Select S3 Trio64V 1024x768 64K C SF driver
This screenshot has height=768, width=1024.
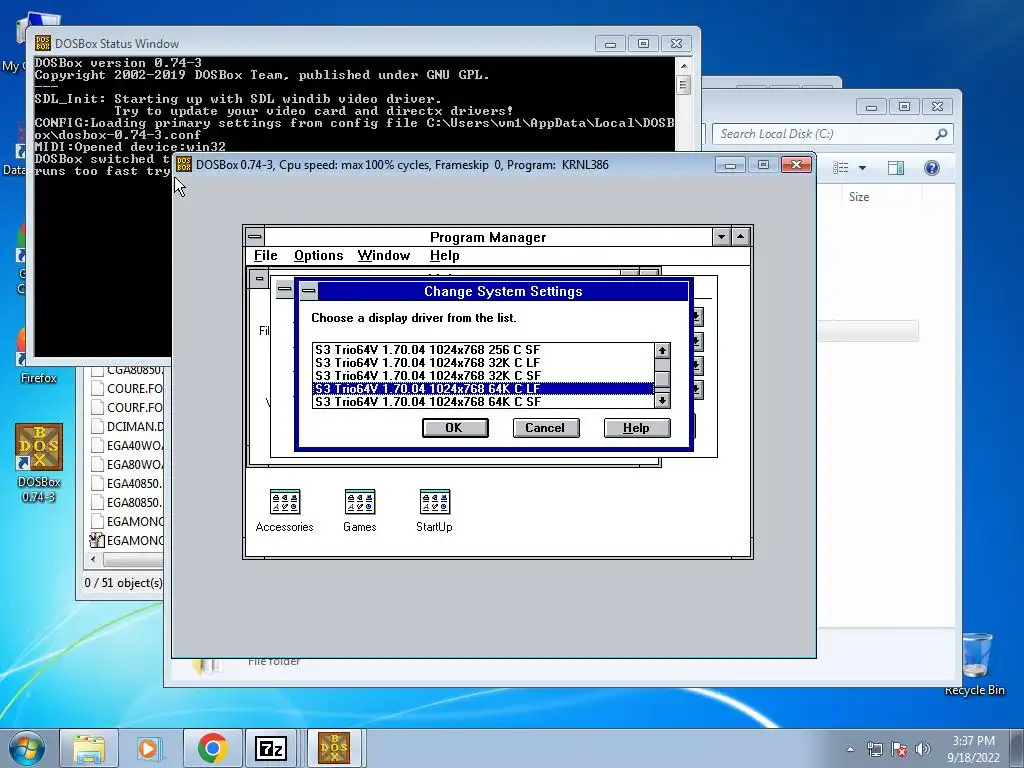(x=483, y=402)
